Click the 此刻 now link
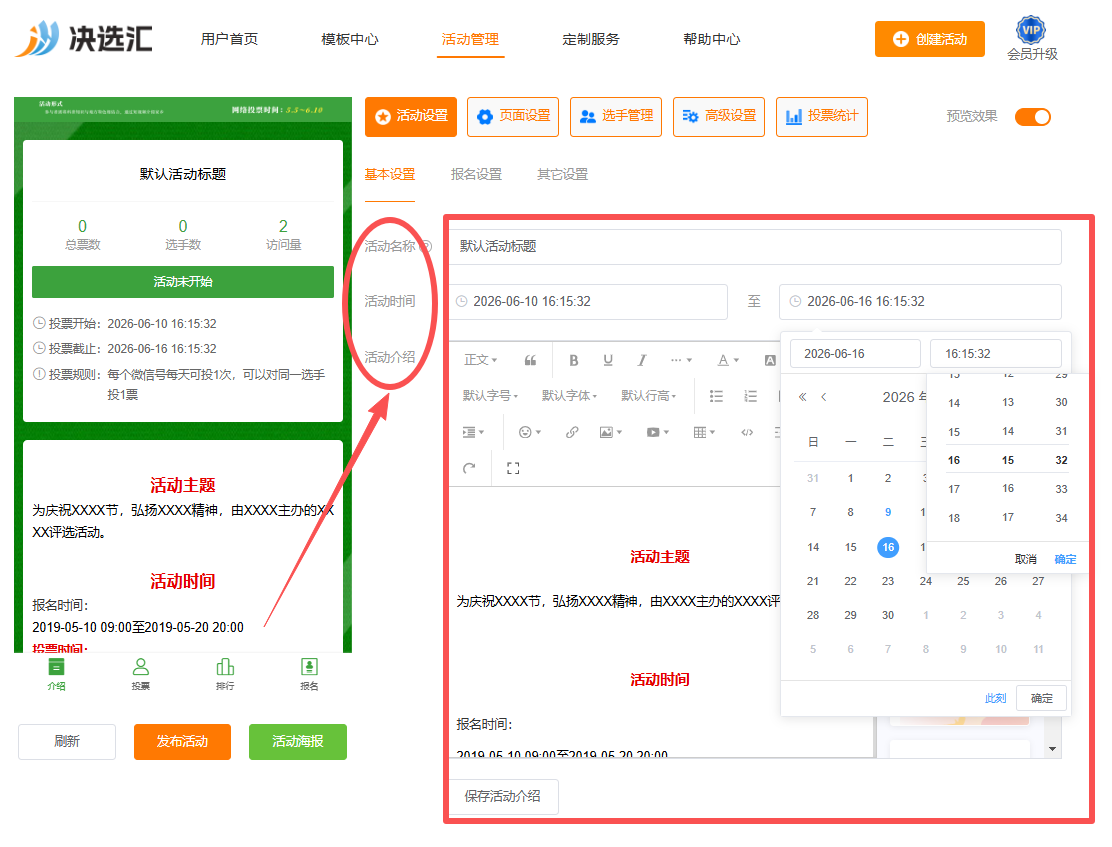The image size is (1112, 847). [x=996, y=698]
